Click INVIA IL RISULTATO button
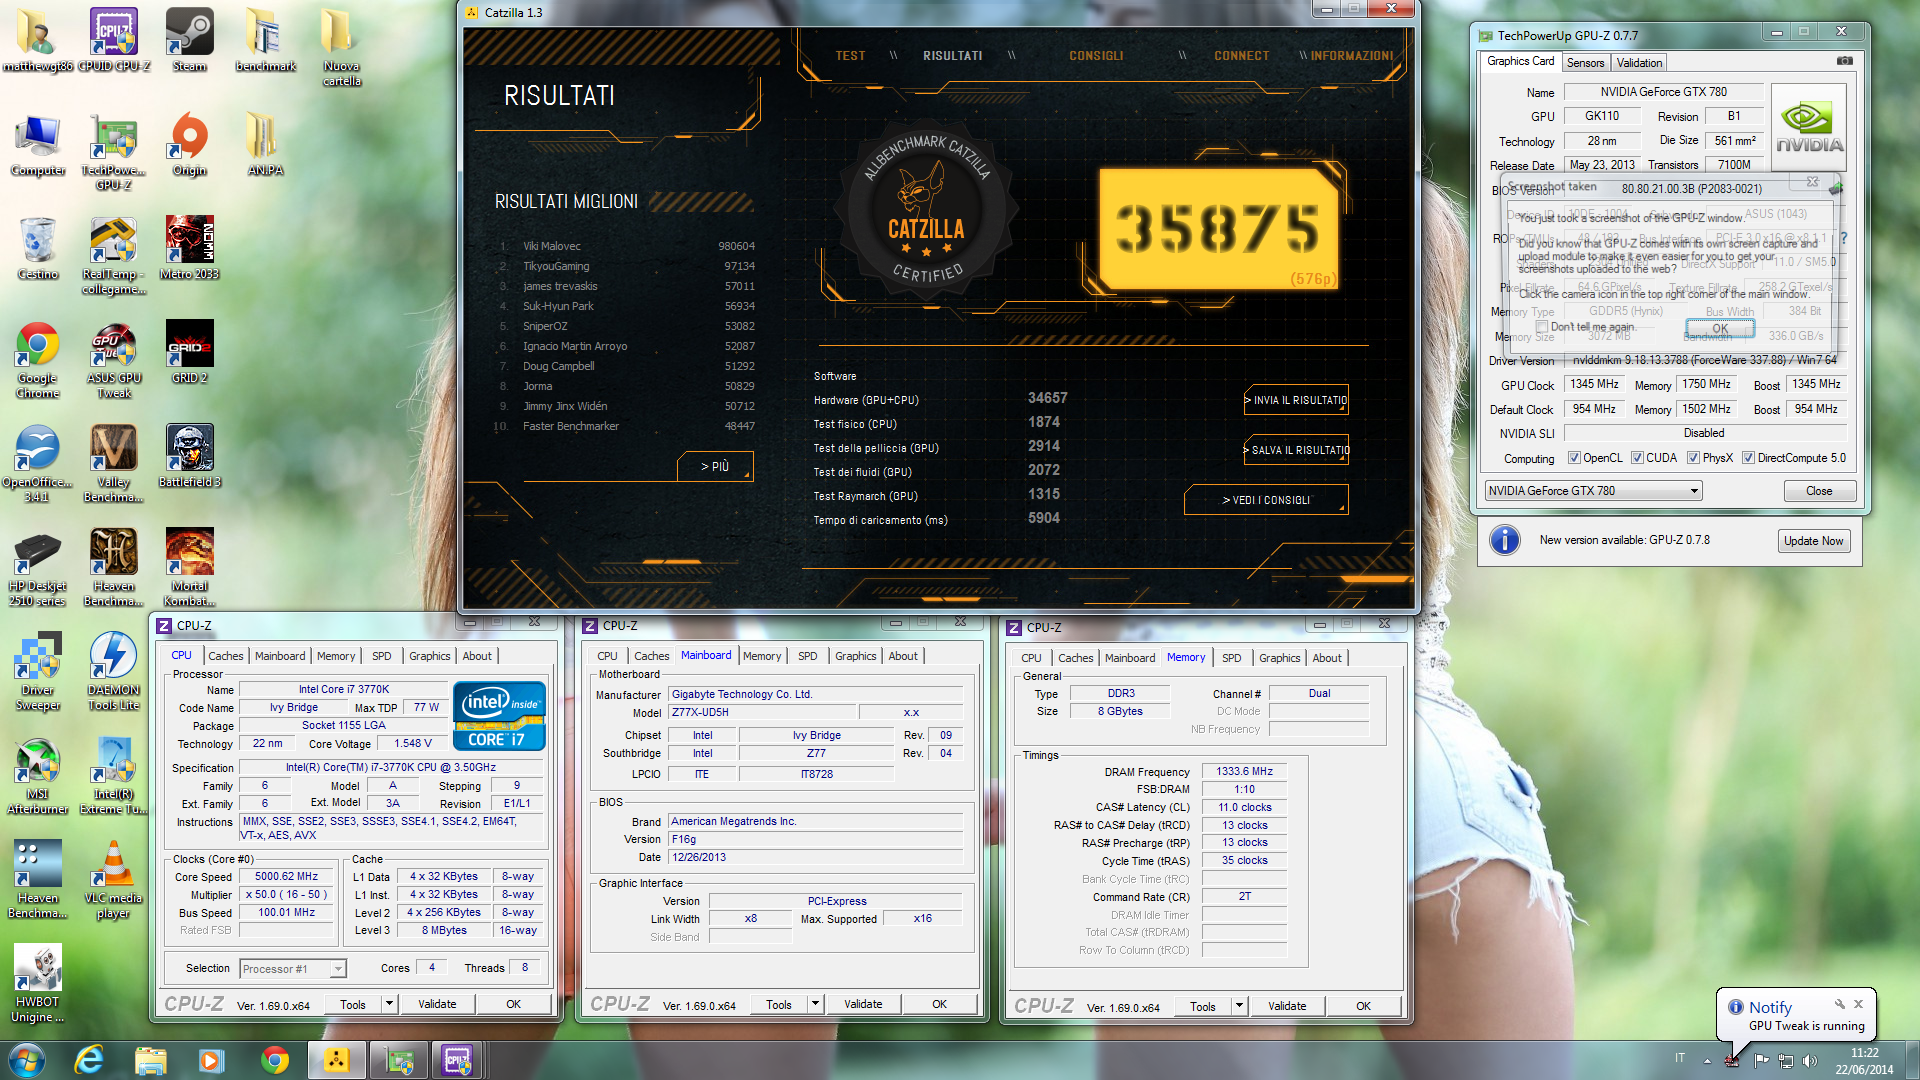 tap(1296, 400)
